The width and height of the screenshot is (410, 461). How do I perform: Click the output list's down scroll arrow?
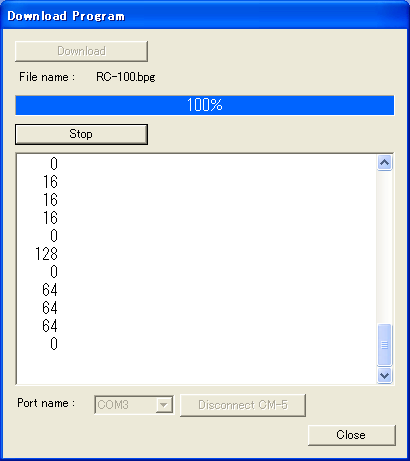point(384,376)
